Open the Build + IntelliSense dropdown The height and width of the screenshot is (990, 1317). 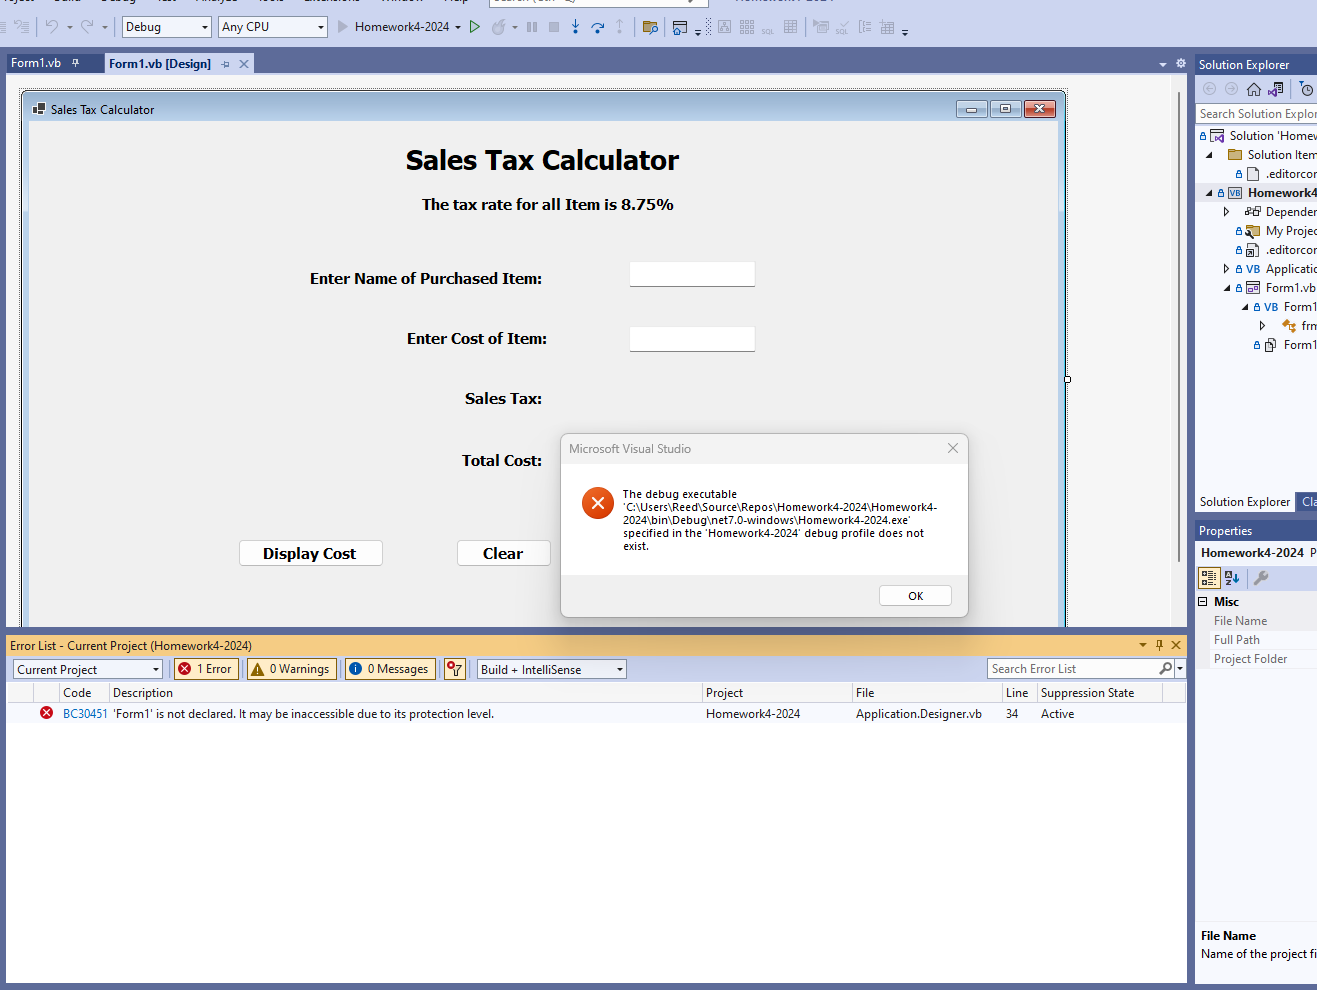552,669
